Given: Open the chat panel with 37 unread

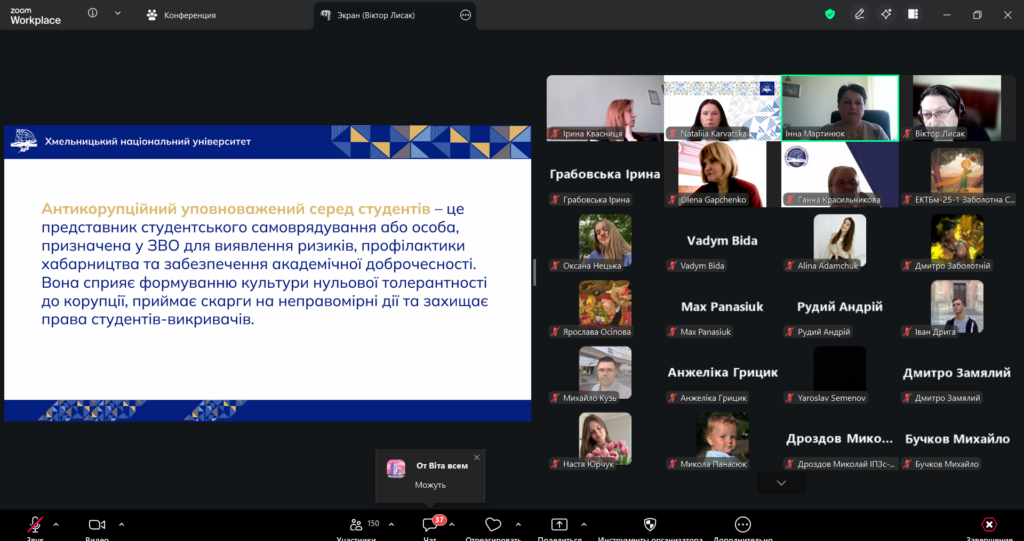Looking at the screenshot, I should tap(430, 525).
